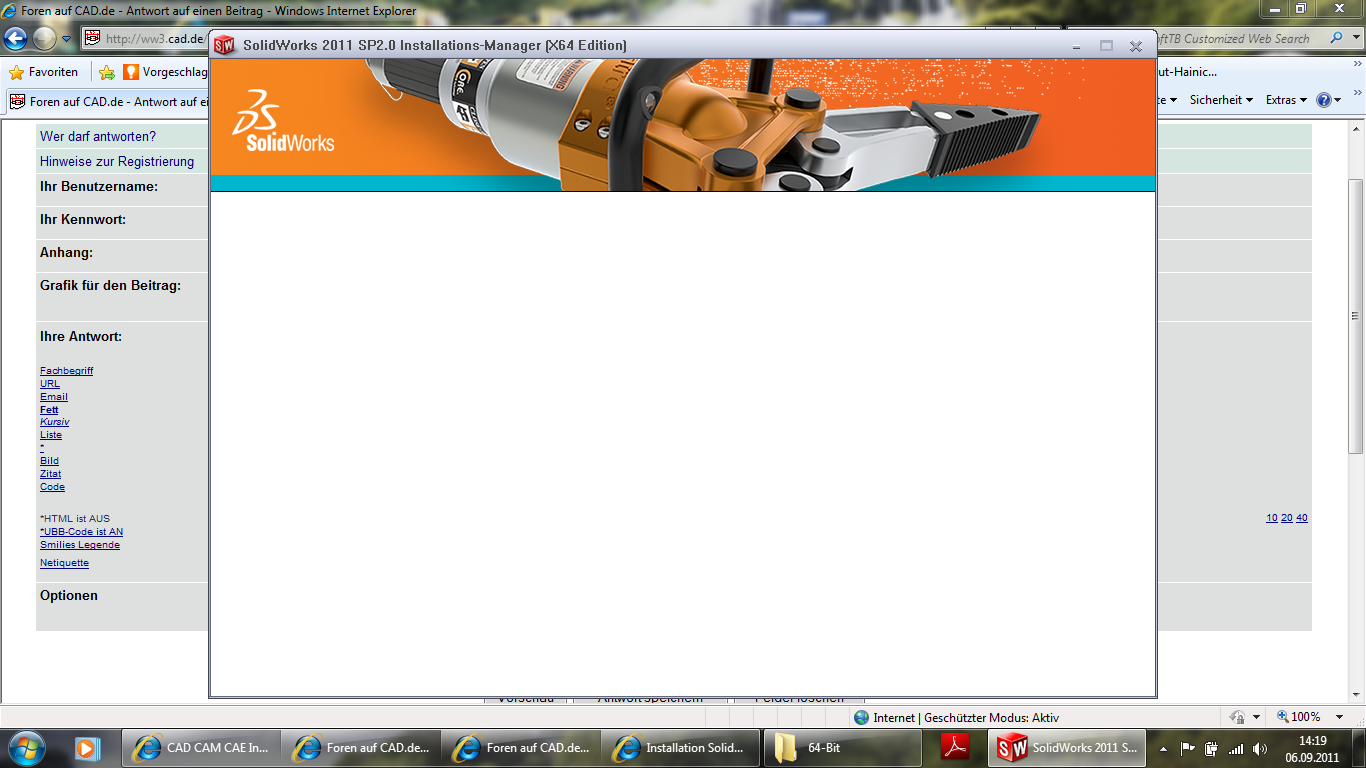1366x768 pixels.
Task: Click the add-to-favorites-bar star icon
Action: coord(107,72)
